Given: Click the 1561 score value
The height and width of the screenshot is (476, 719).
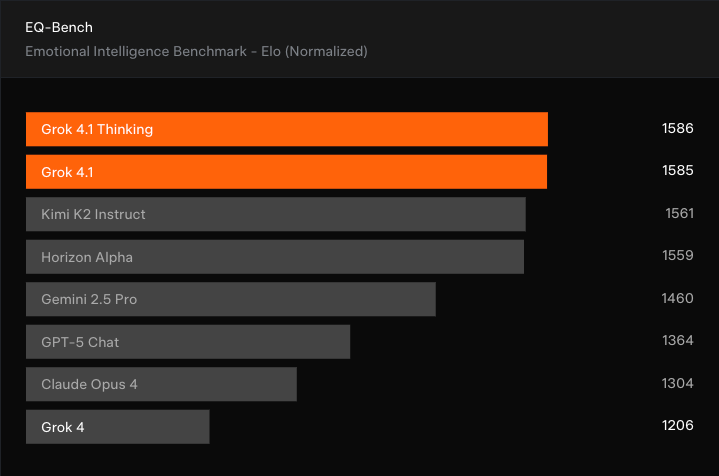Looking at the screenshot, I should pyautogui.click(x=678, y=214).
